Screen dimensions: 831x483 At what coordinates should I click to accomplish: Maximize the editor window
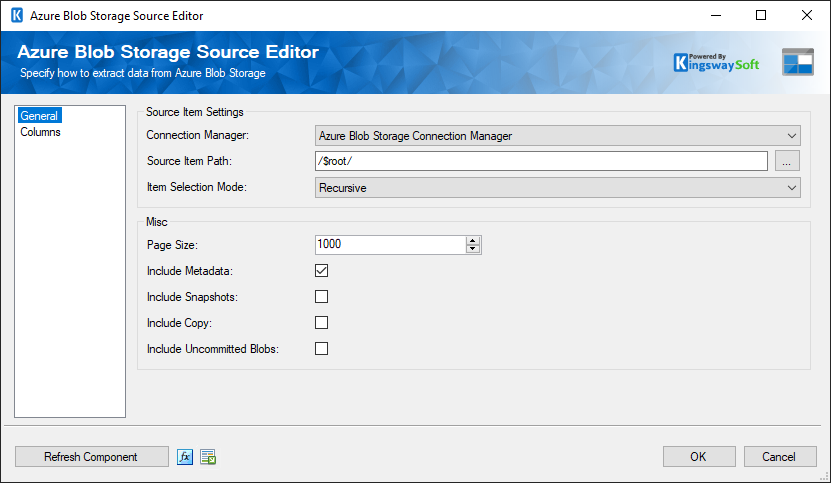tap(761, 15)
